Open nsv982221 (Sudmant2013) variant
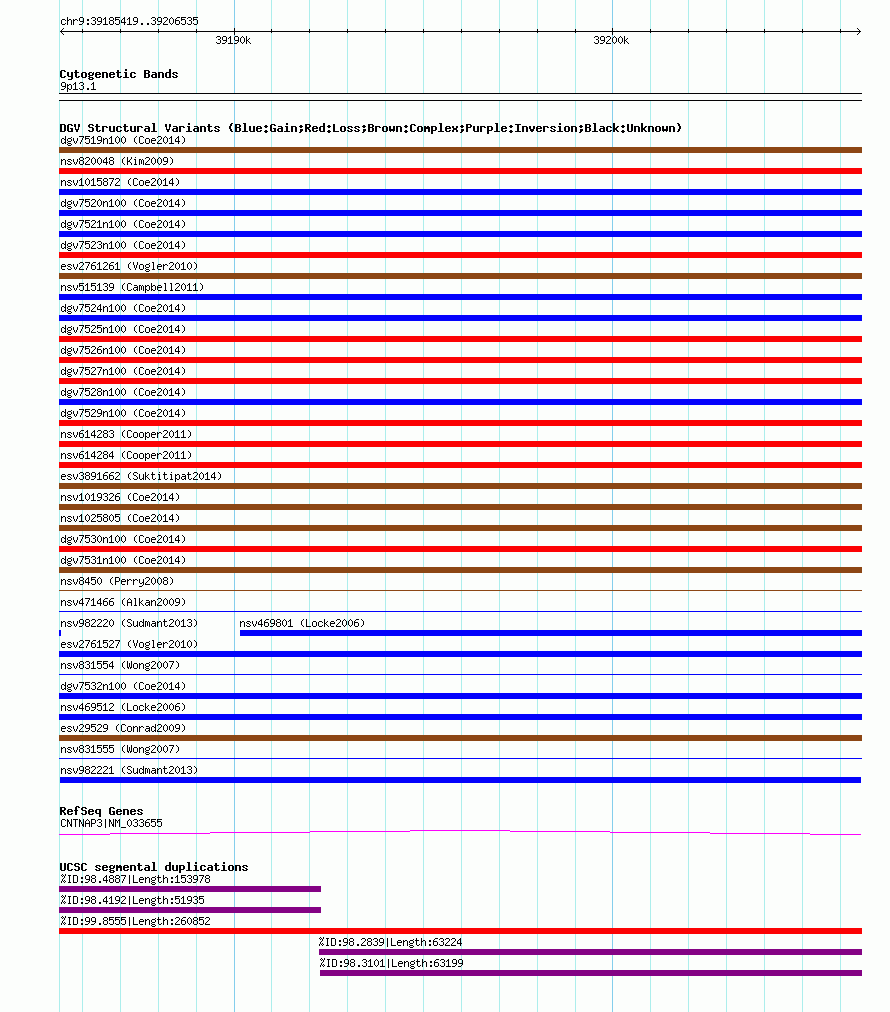 [129, 770]
